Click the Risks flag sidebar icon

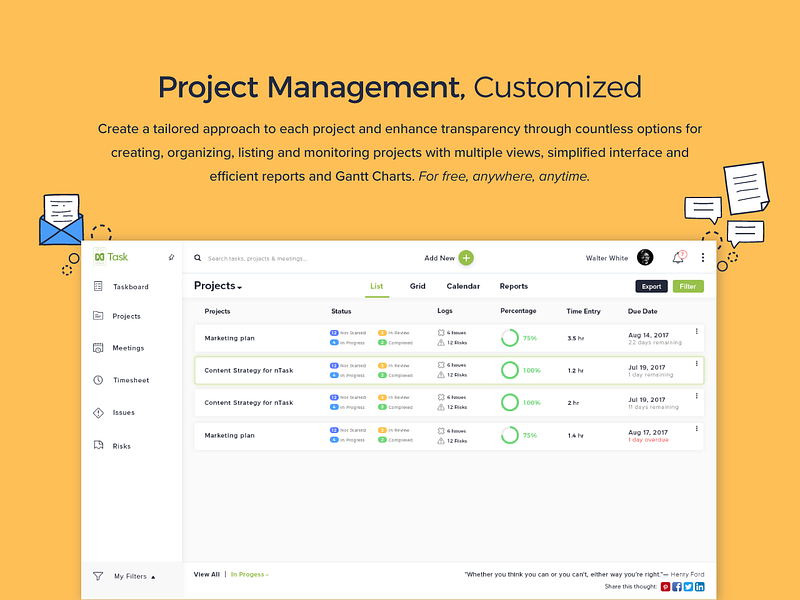click(x=98, y=445)
